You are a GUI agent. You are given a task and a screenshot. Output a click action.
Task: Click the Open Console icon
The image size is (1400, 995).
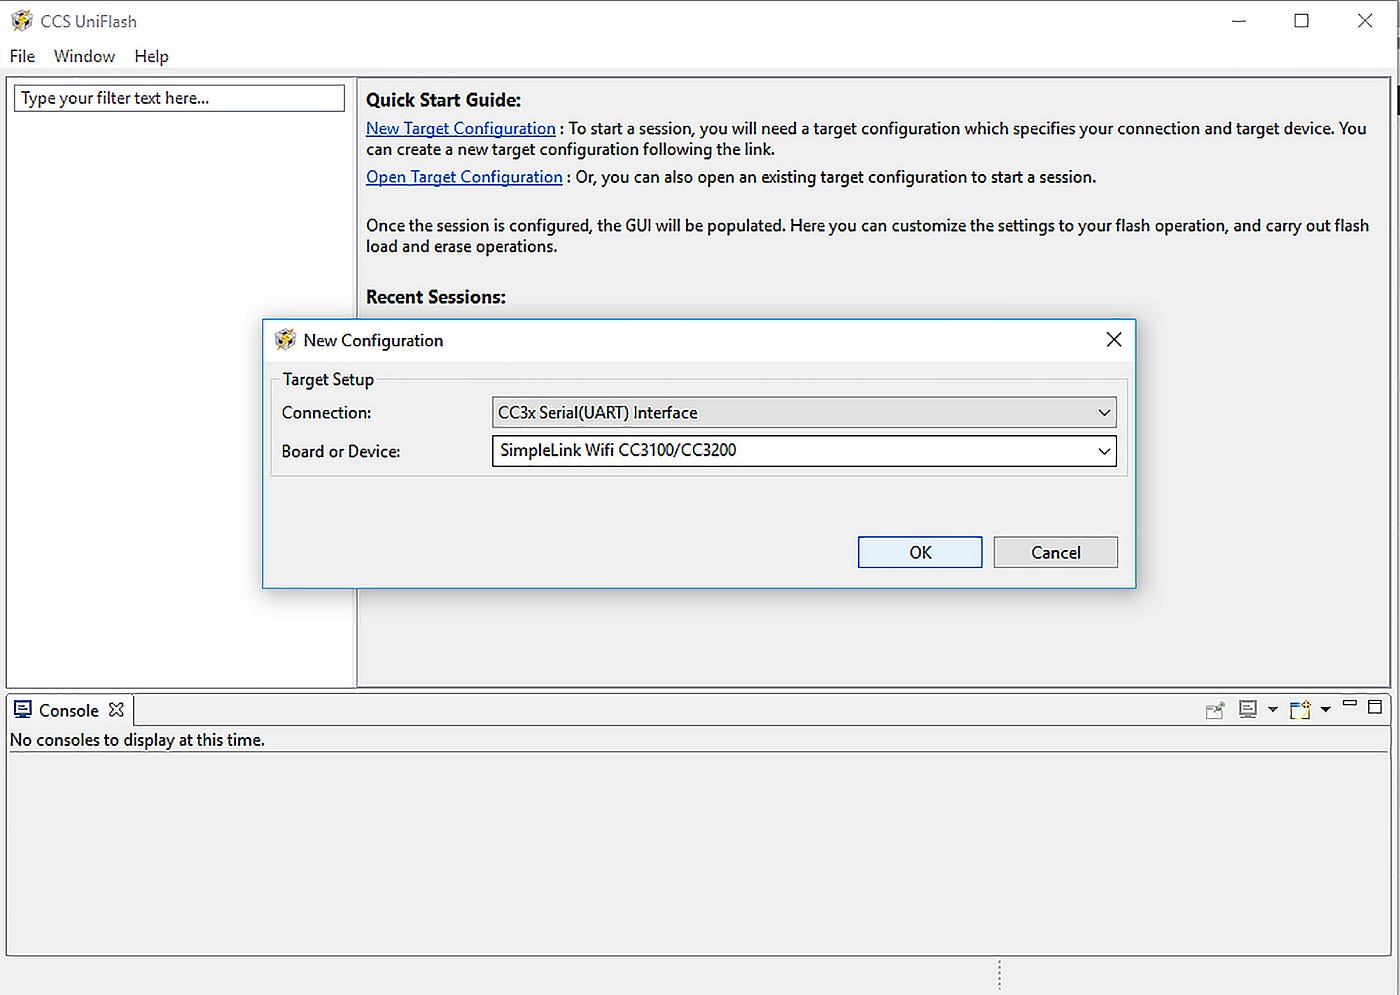coord(1300,710)
